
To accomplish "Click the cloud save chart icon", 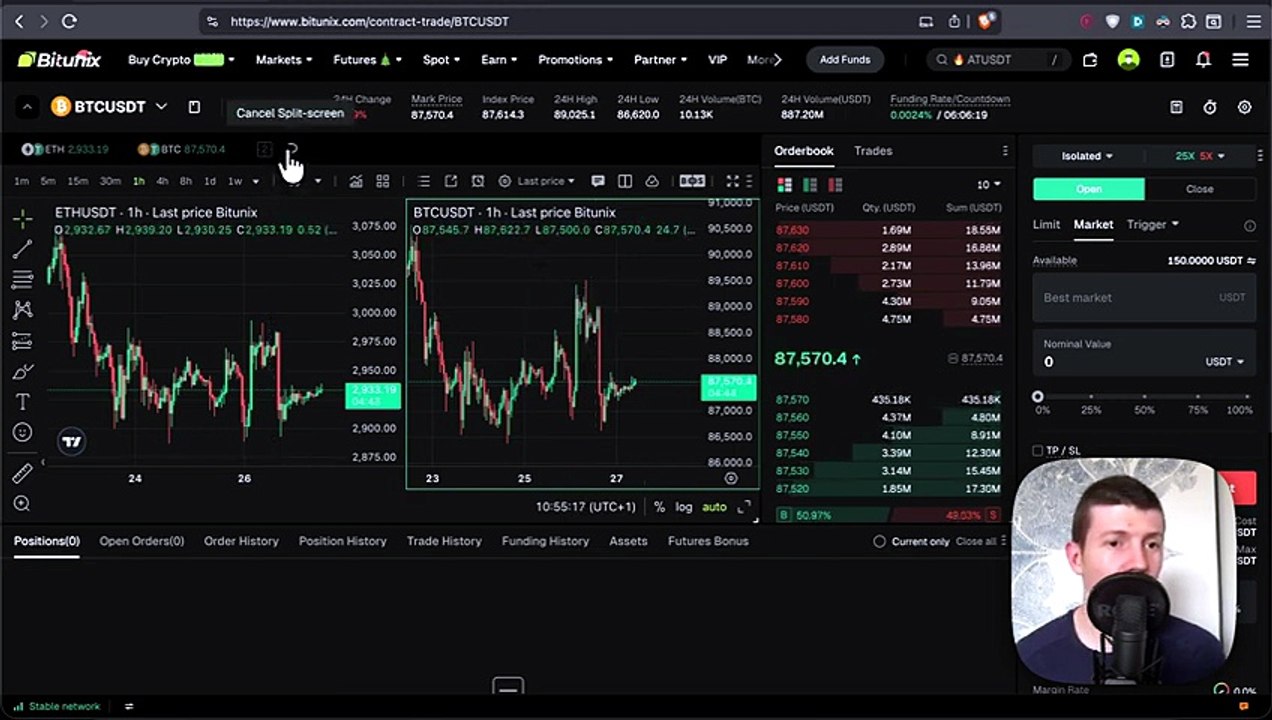I will click(x=652, y=181).
